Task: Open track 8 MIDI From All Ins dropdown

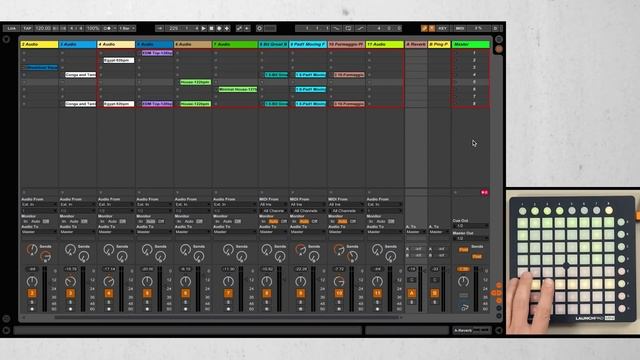Action: [x=273, y=204]
